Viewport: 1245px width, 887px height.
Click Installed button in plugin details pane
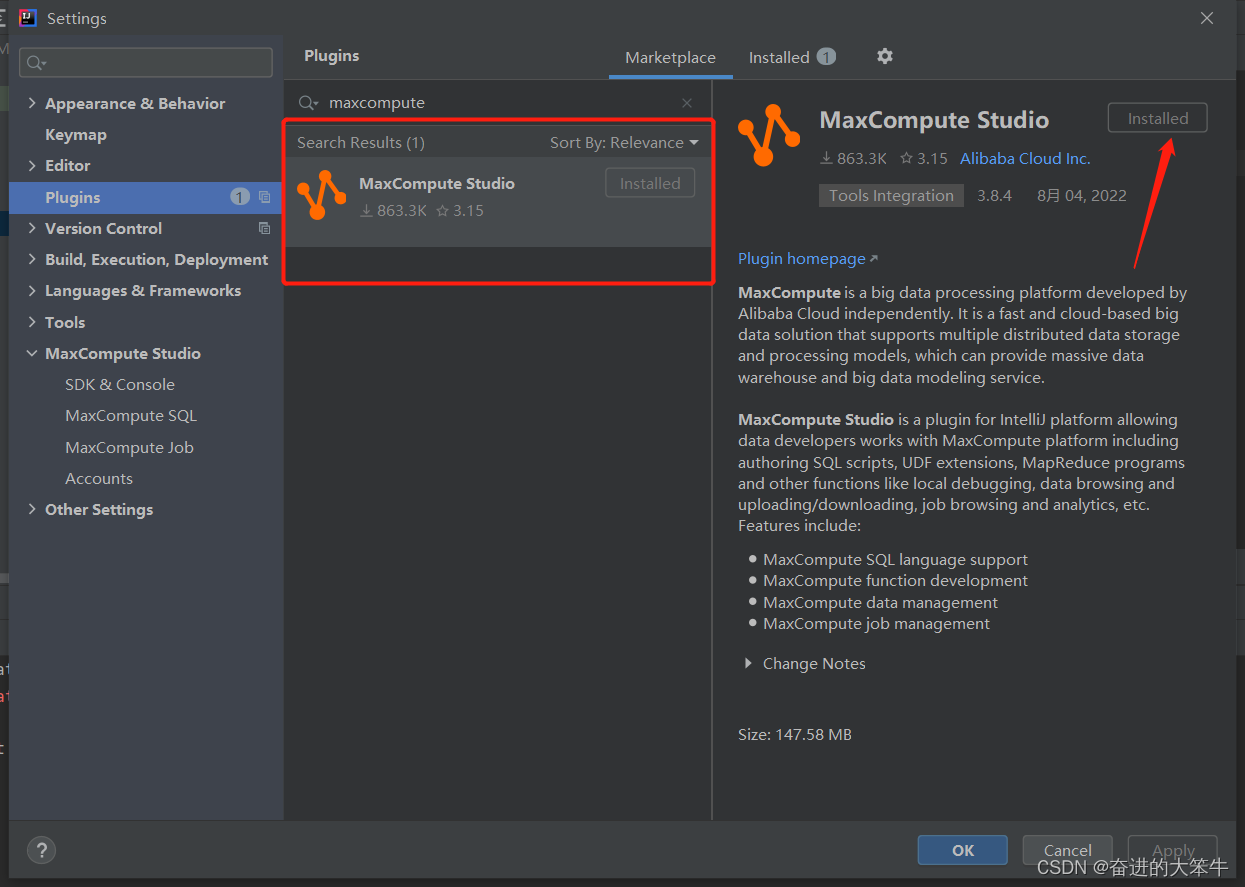click(1158, 118)
